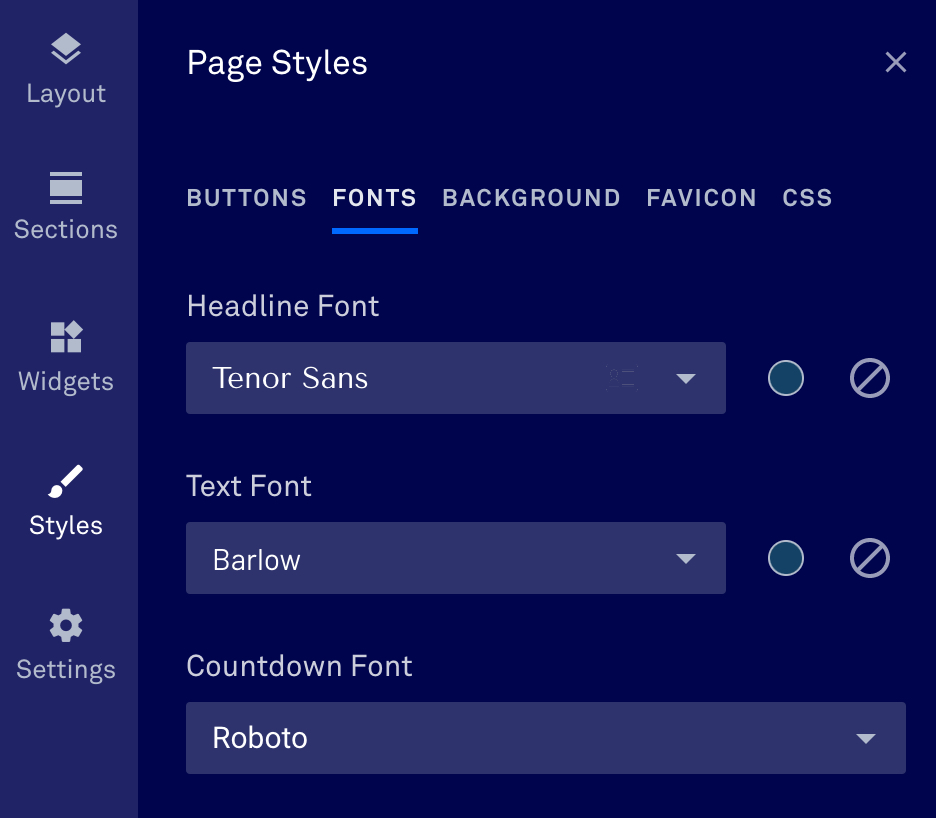The width and height of the screenshot is (936, 818).
Task: Open the Settings panel
Action: coord(66,643)
